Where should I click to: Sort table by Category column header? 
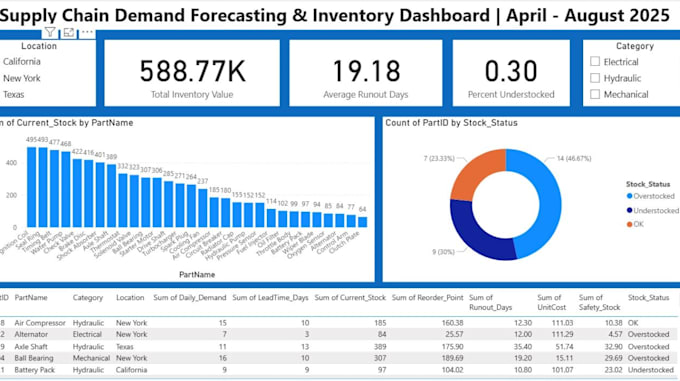[88, 298]
